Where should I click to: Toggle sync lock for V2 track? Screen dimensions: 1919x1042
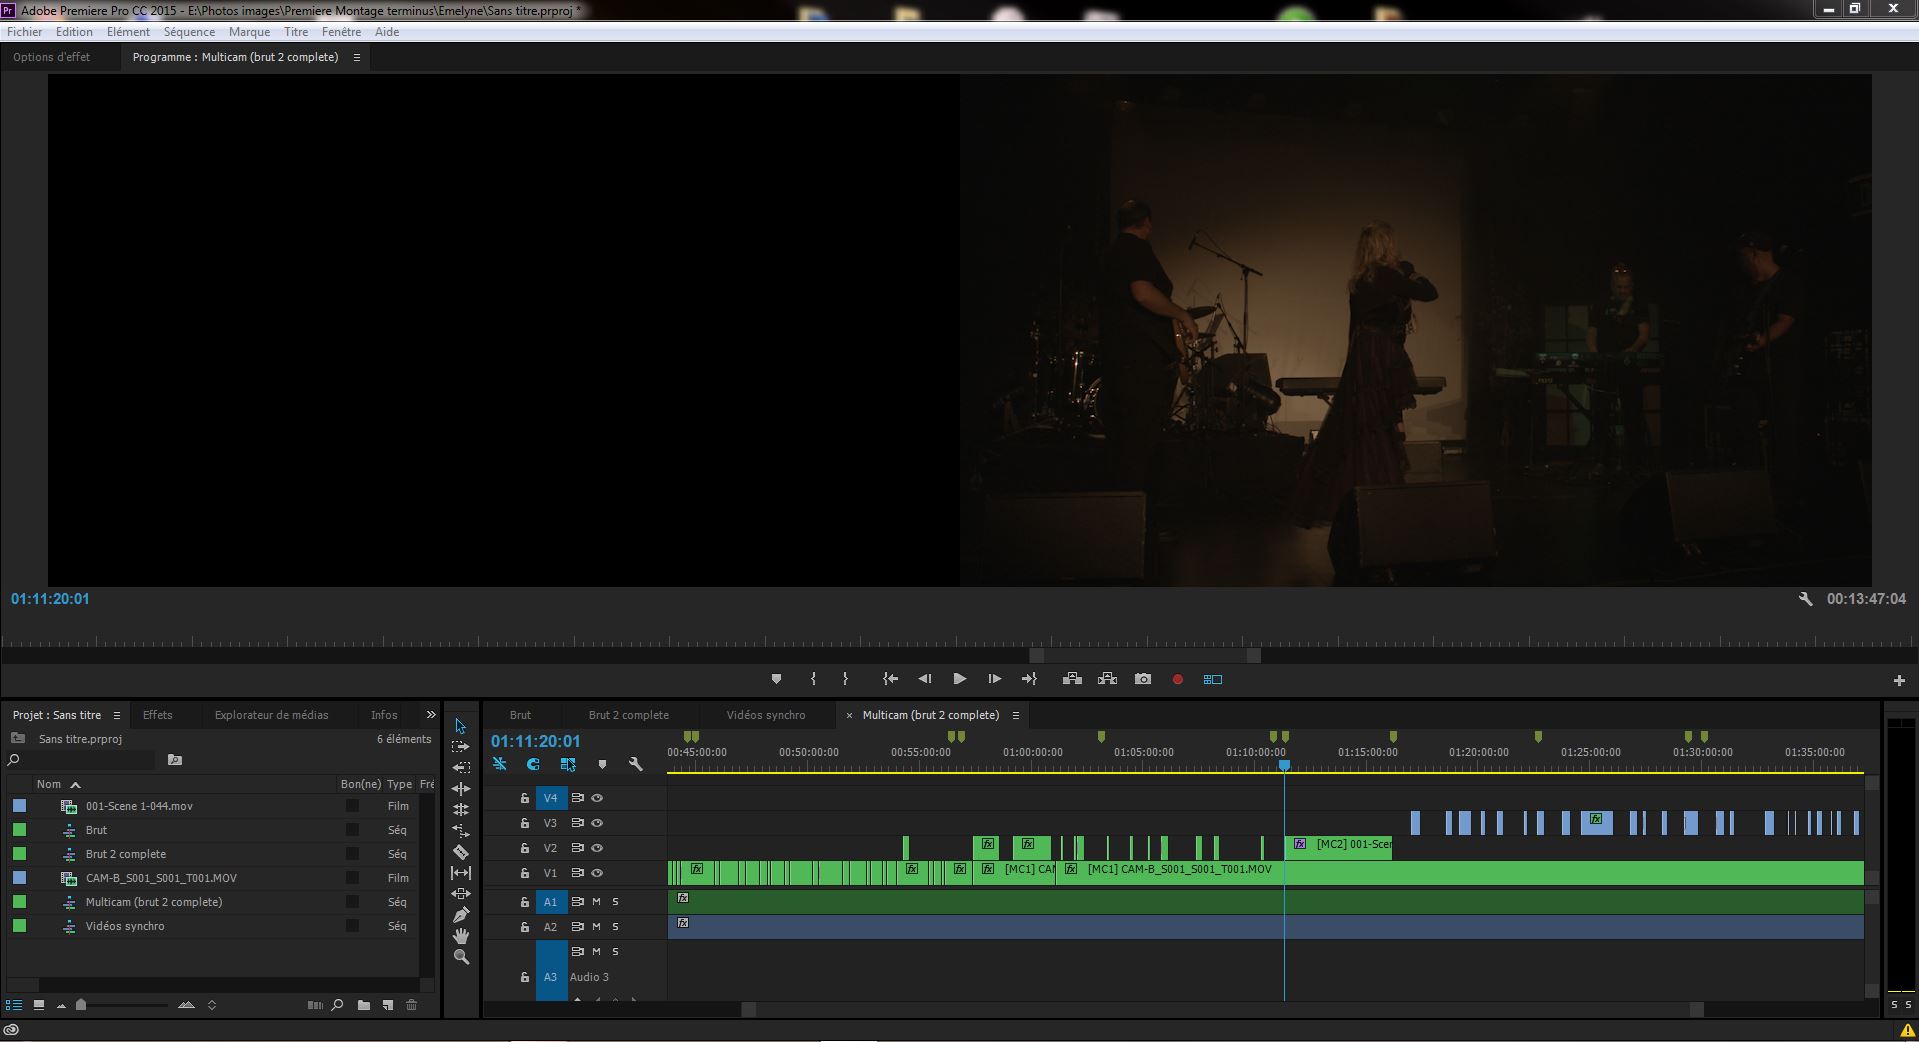click(x=577, y=848)
